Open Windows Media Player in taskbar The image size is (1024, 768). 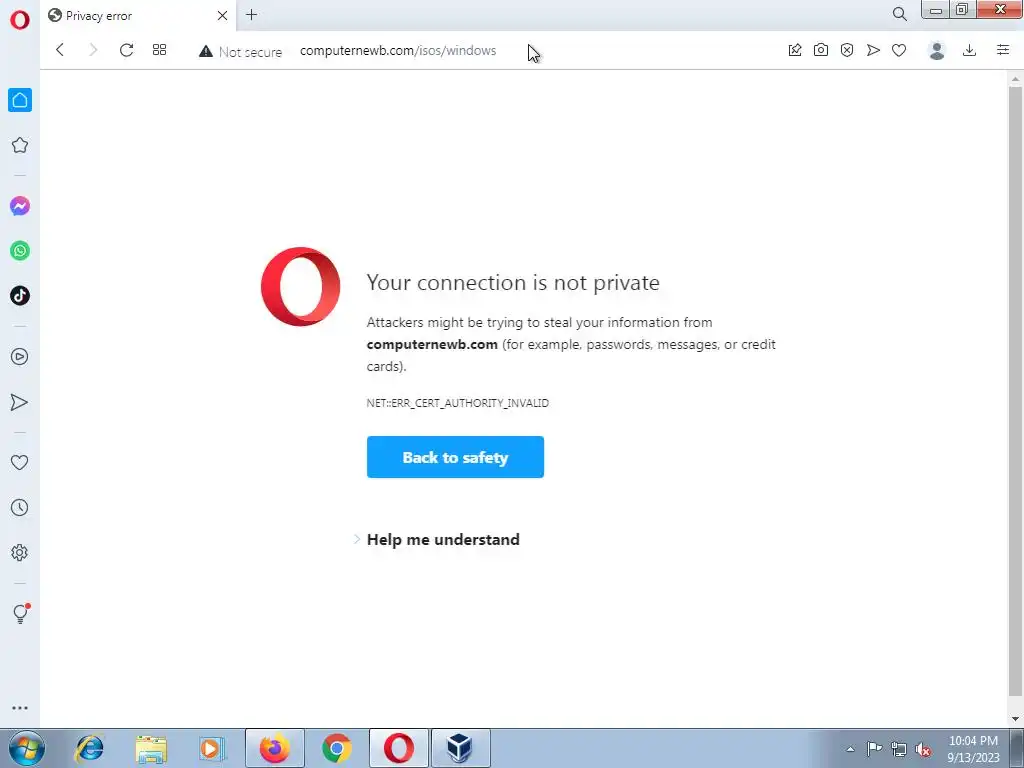(x=212, y=748)
